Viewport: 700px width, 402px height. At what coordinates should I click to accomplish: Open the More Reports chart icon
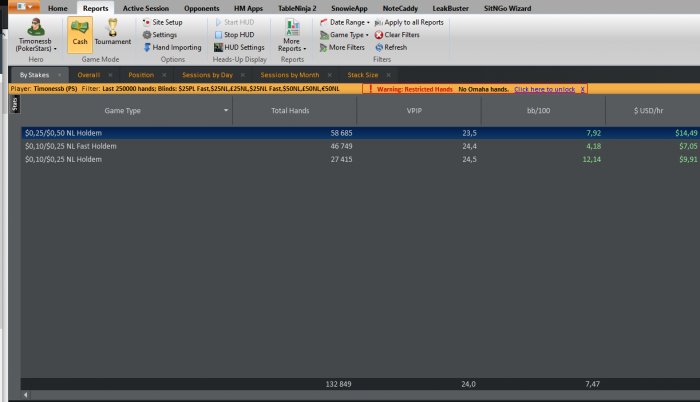[x=292, y=27]
